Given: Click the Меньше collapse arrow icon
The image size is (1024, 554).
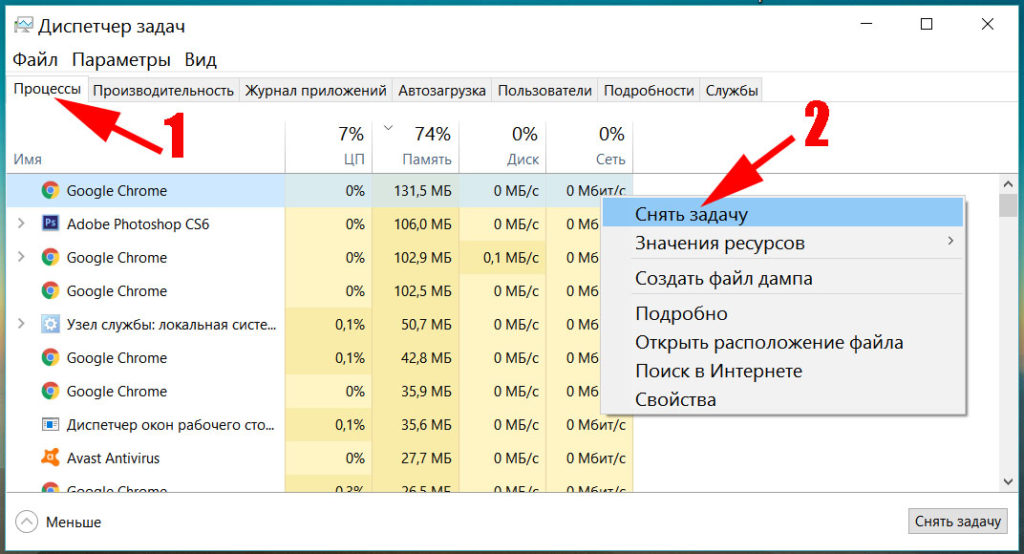Looking at the screenshot, I should point(27,521).
